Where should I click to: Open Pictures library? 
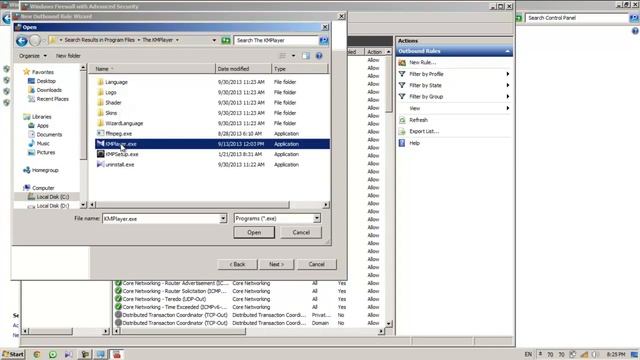tap(45, 152)
